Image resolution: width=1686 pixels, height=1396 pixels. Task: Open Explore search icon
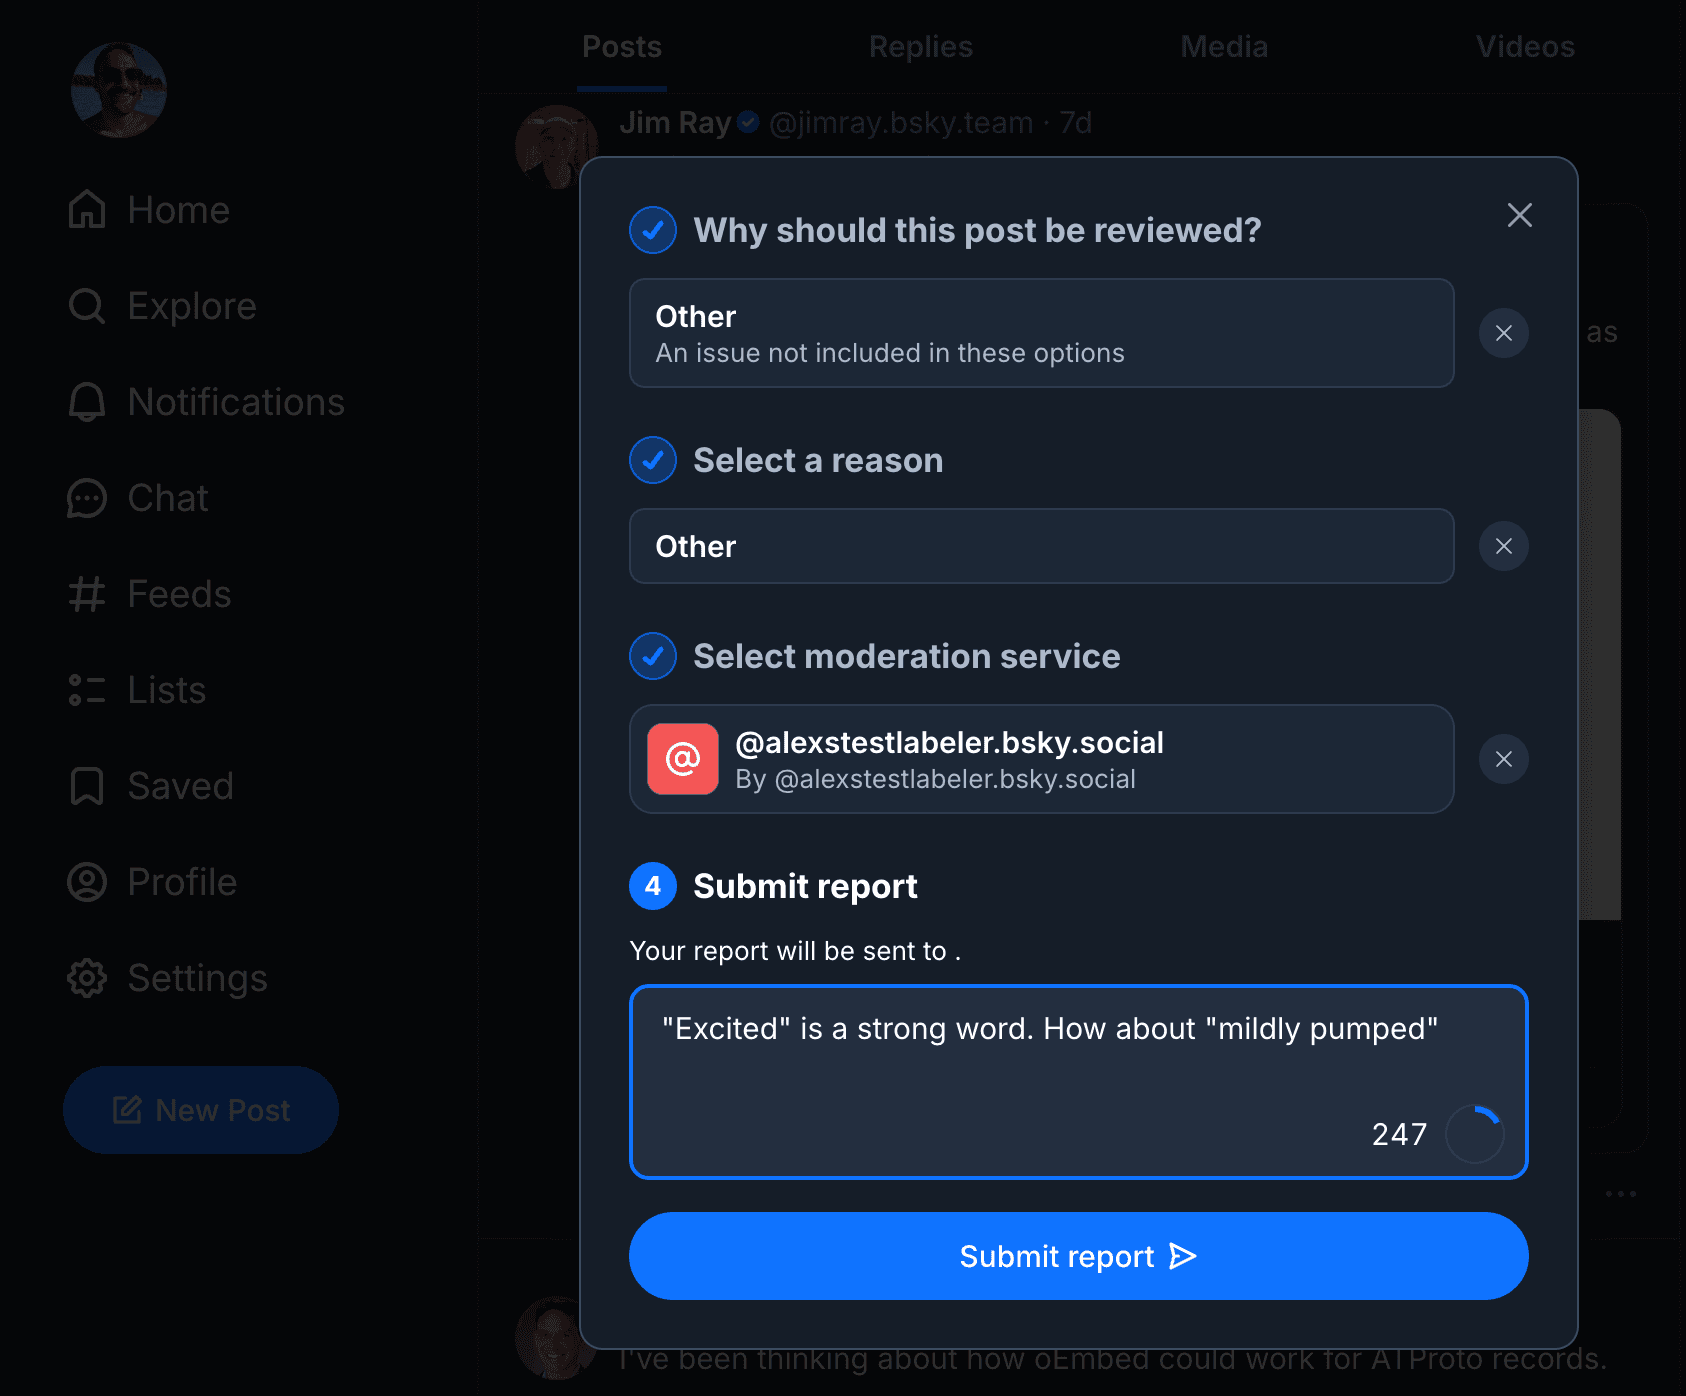coord(87,306)
